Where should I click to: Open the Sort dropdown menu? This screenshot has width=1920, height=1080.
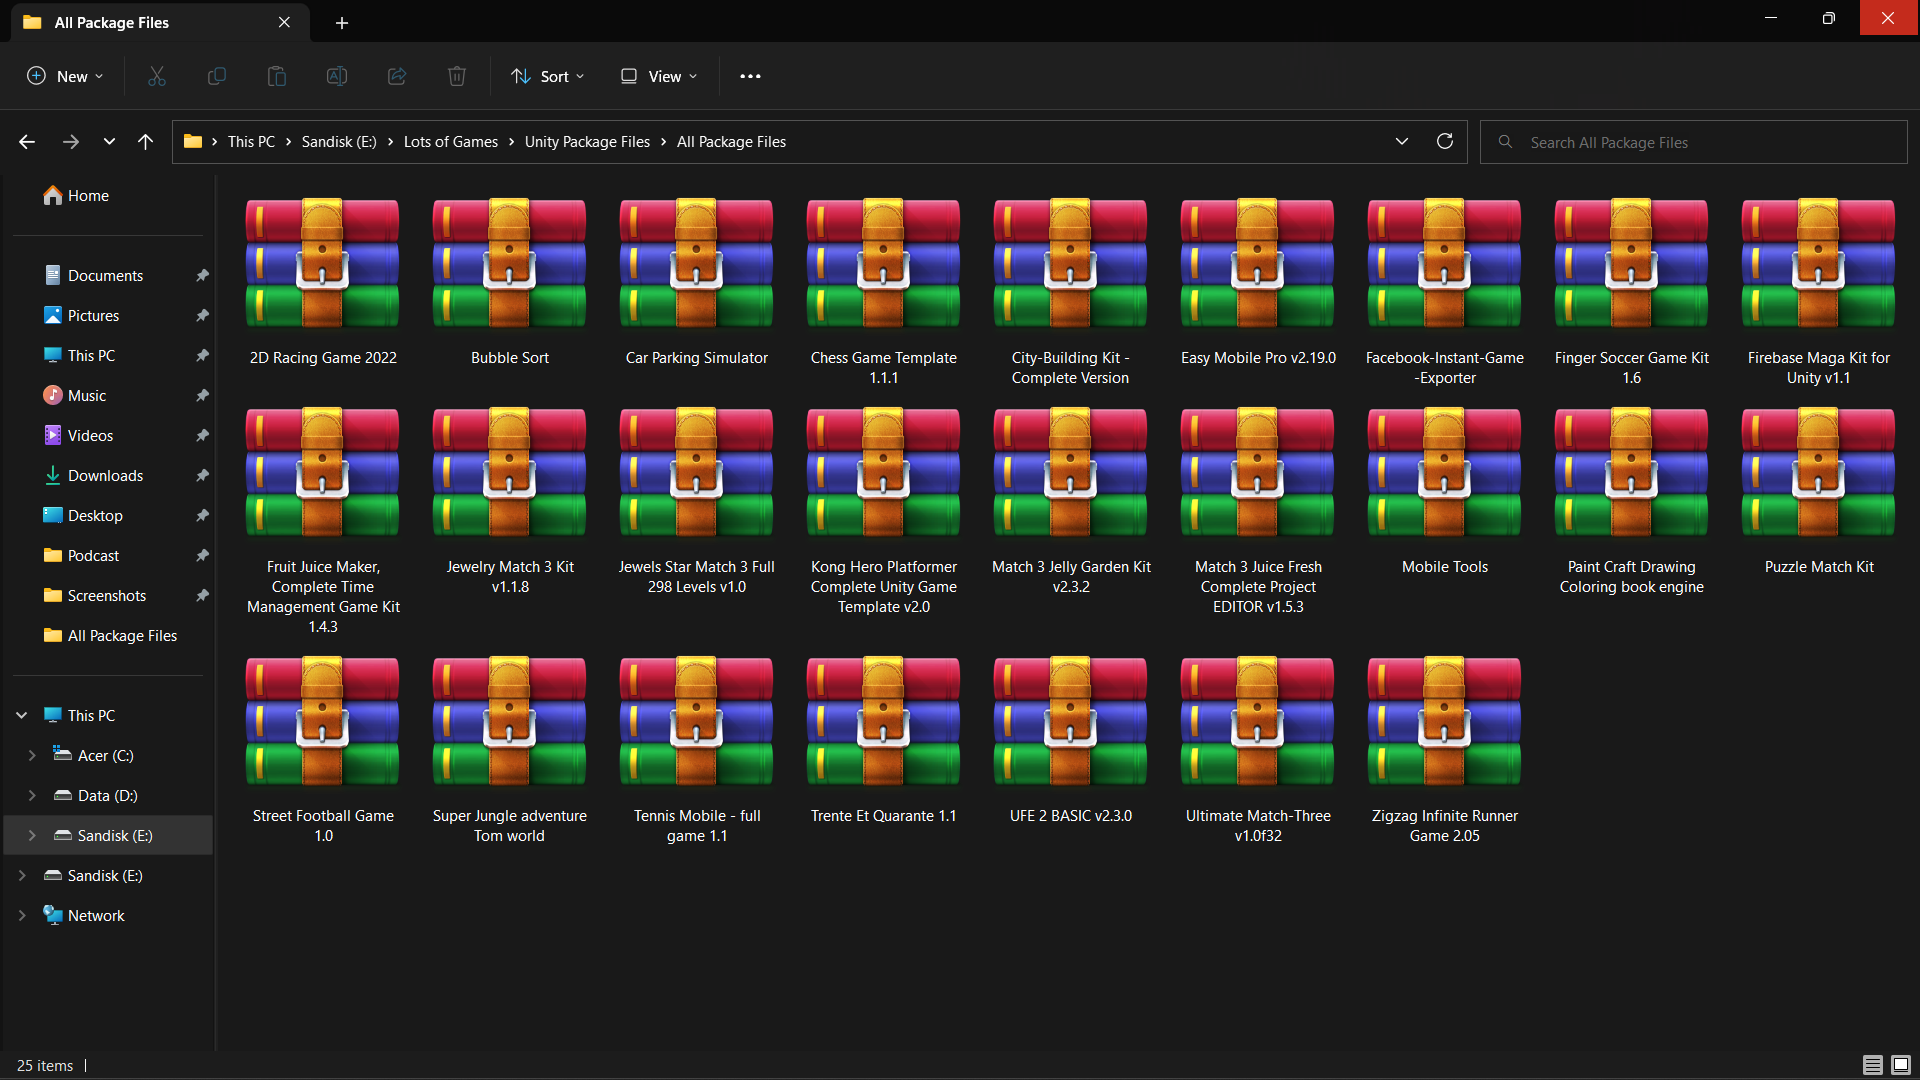(x=547, y=76)
